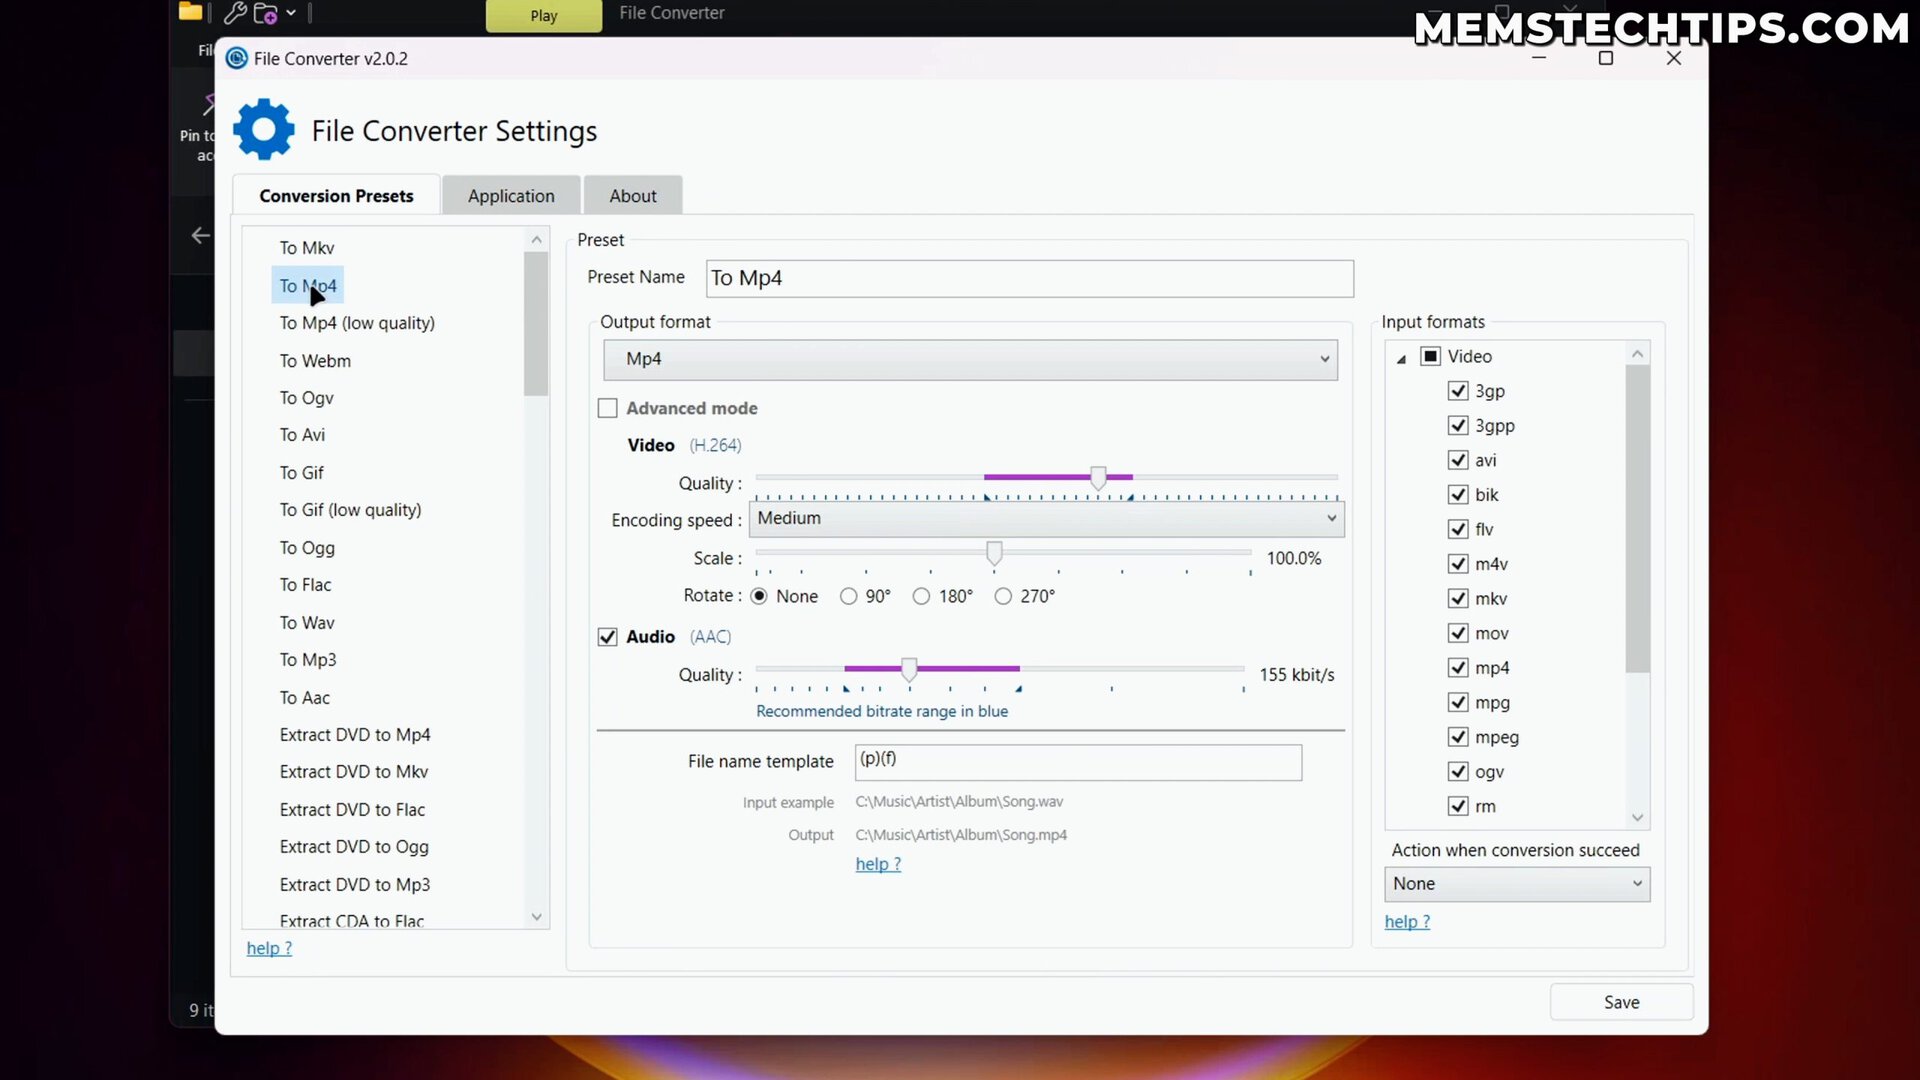Click the presets list scroll-down arrow
Viewport: 1920px width, 1080px height.
click(537, 917)
